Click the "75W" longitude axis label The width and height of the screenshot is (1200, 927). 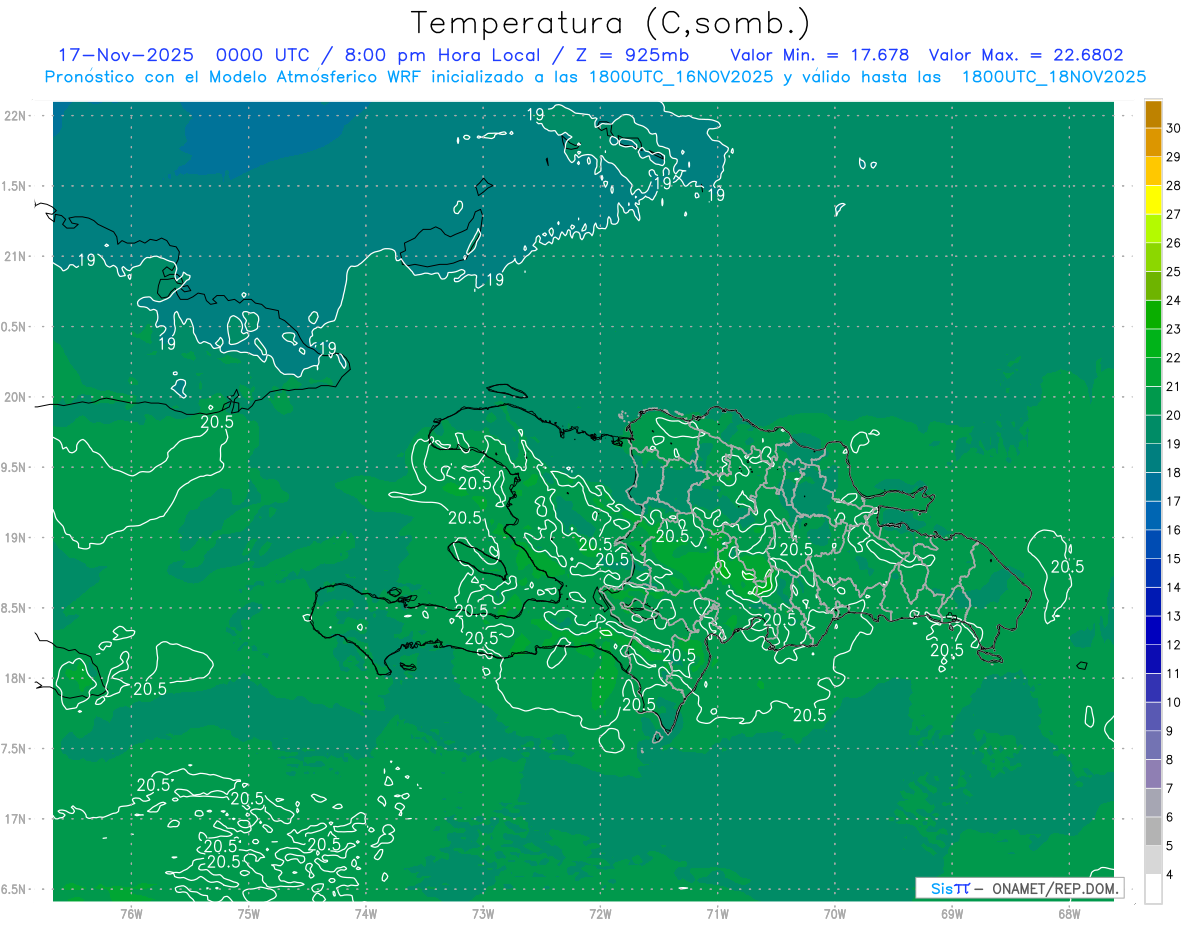point(248,913)
